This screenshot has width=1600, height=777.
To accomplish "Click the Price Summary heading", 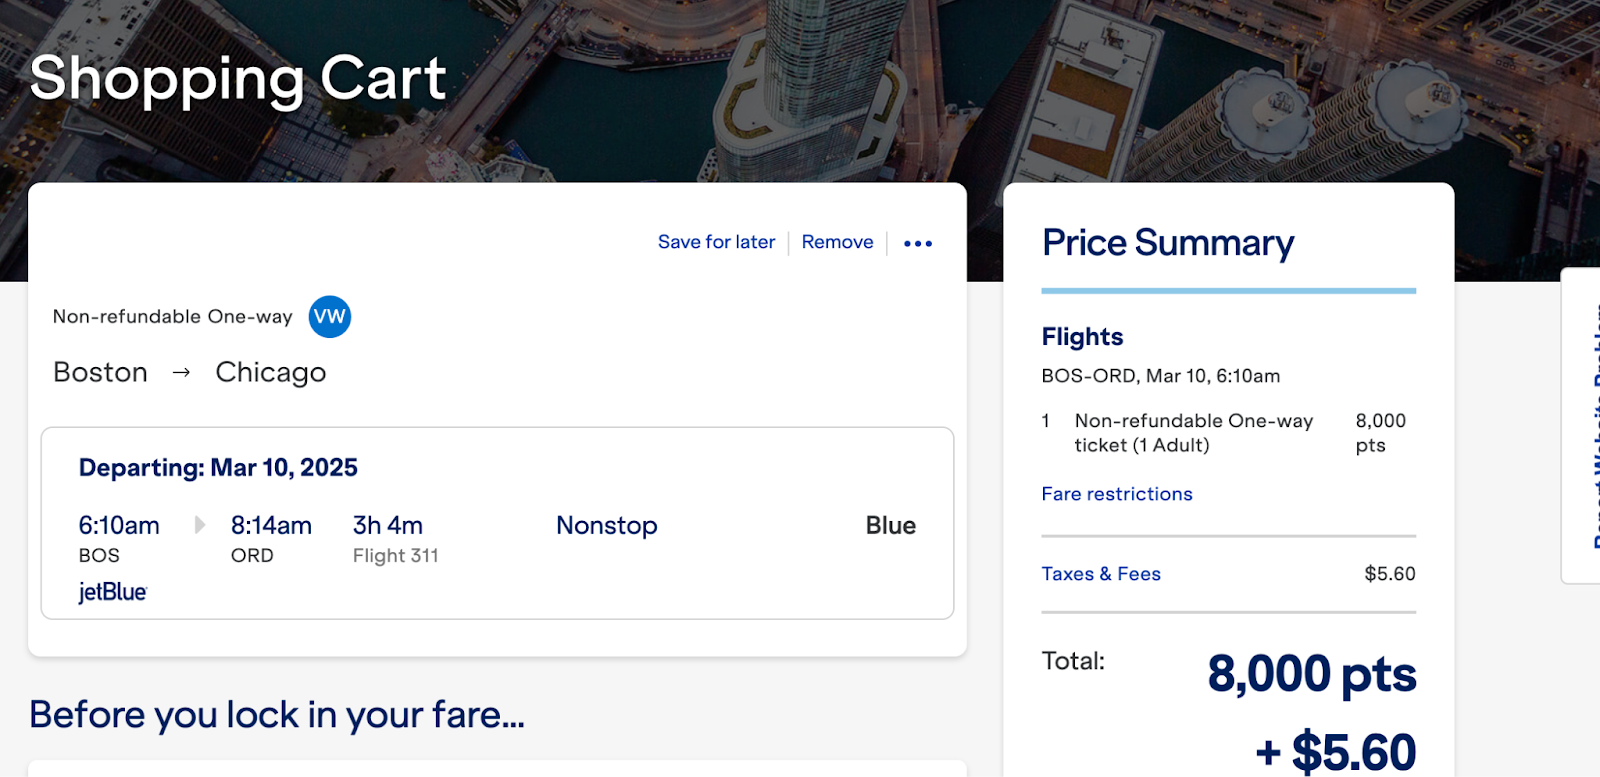I will [x=1167, y=243].
